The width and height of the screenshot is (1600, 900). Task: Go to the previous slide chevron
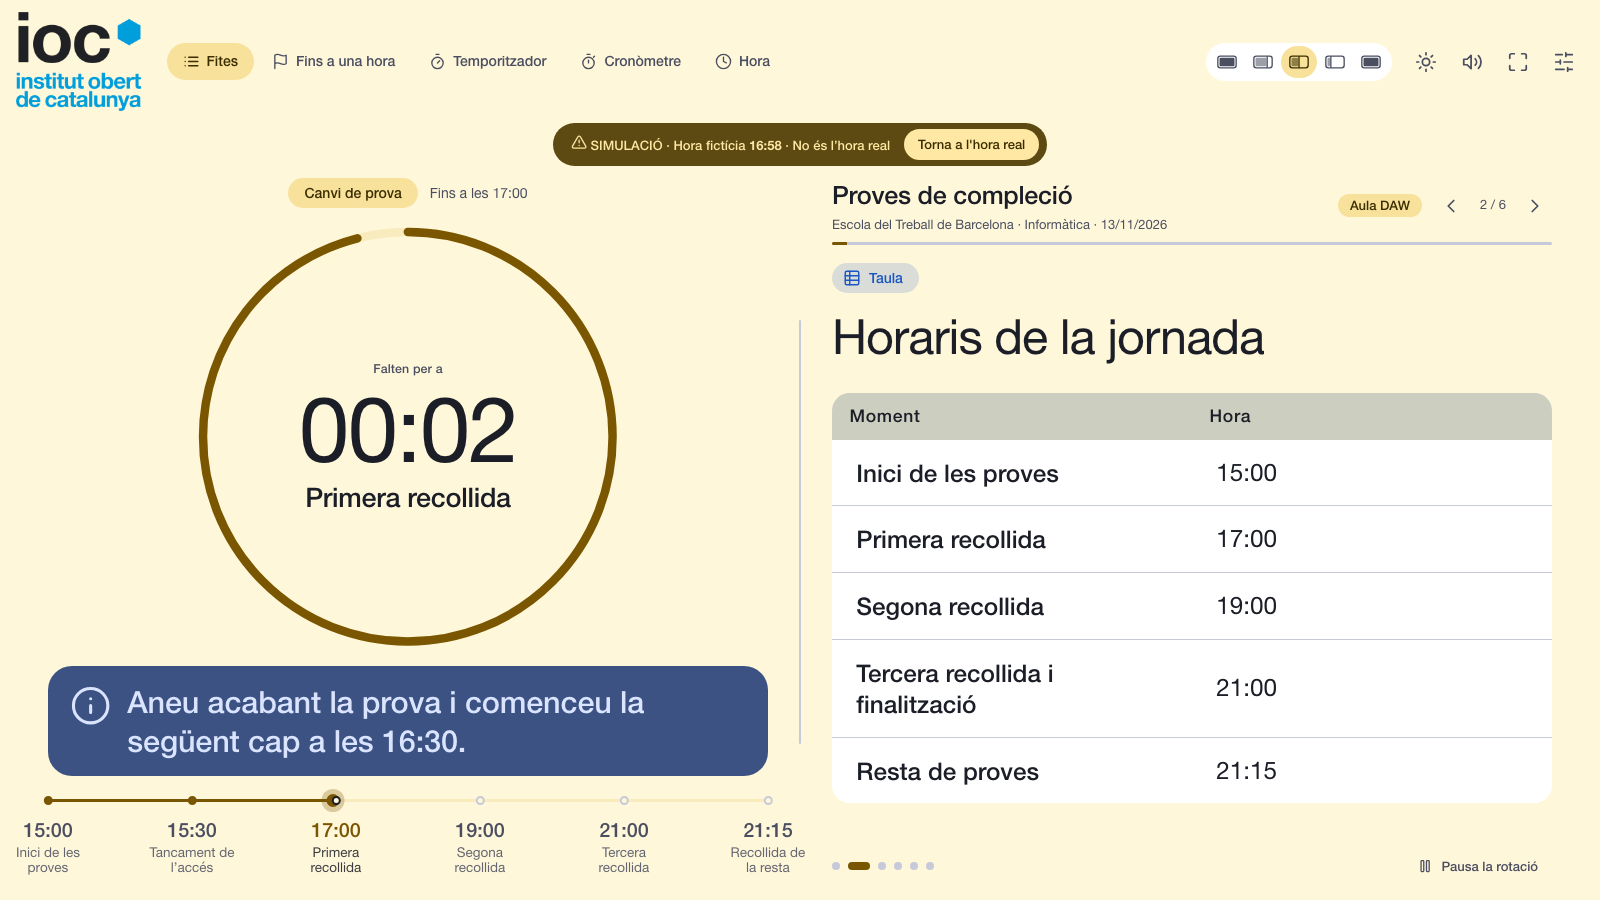coord(1451,205)
